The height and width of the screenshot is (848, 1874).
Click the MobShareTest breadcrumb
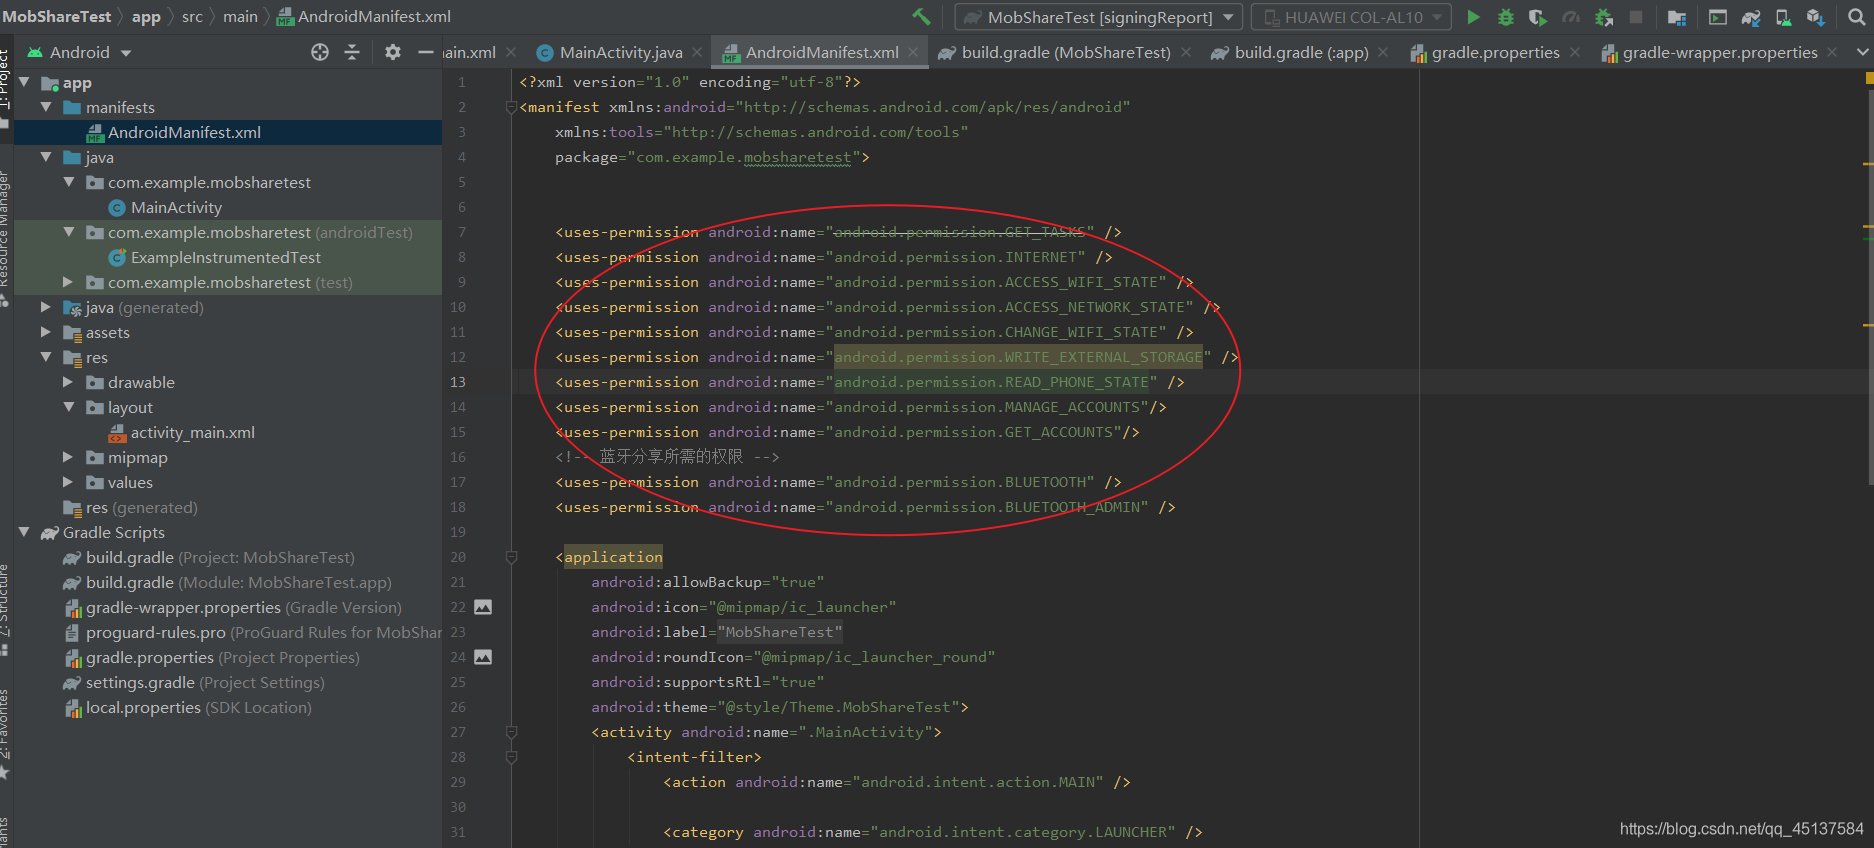[x=57, y=17]
